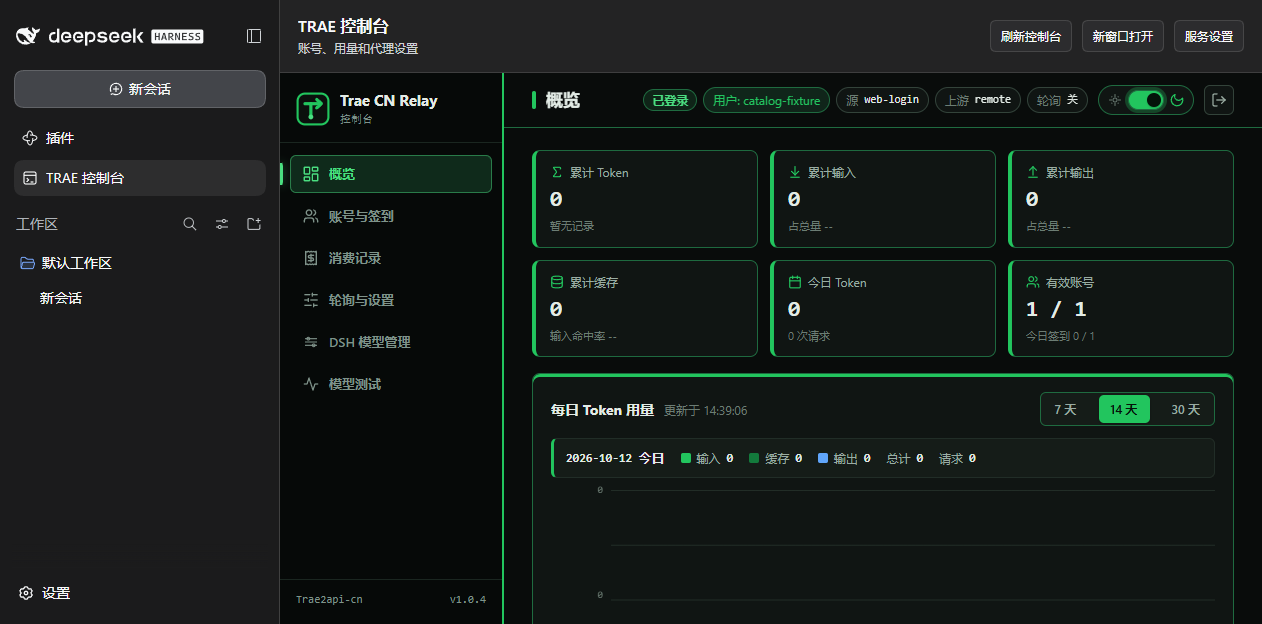The width and height of the screenshot is (1262, 624).
Task: Select the 14 天 range
Action: pos(1124,410)
